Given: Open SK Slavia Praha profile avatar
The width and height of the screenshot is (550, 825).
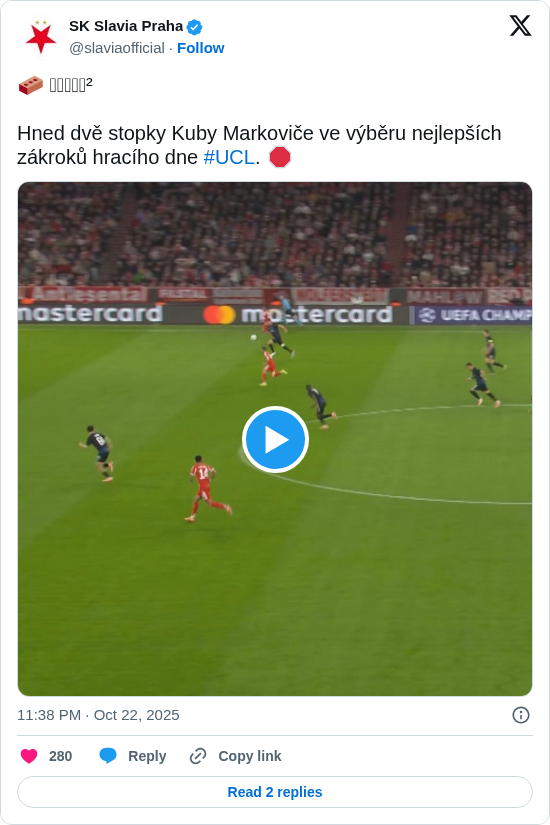Looking at the screenshot, I should click(41, 37).
